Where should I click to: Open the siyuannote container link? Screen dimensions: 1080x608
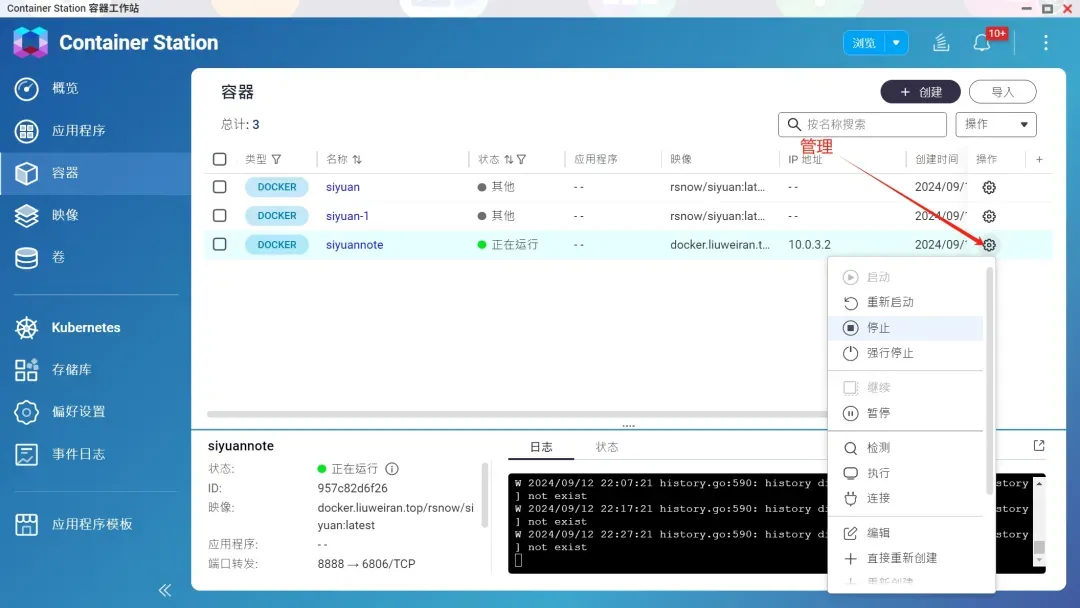(x=354, y=245)
